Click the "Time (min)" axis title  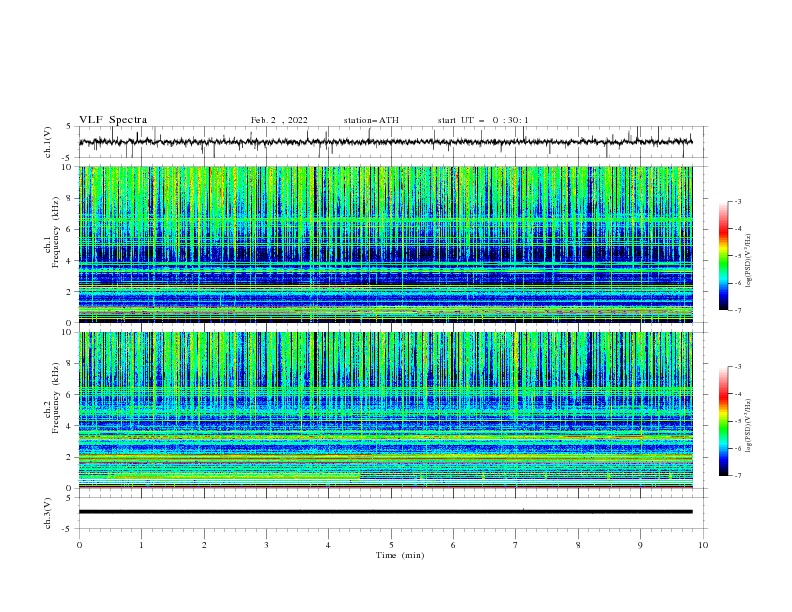[400, 555]
